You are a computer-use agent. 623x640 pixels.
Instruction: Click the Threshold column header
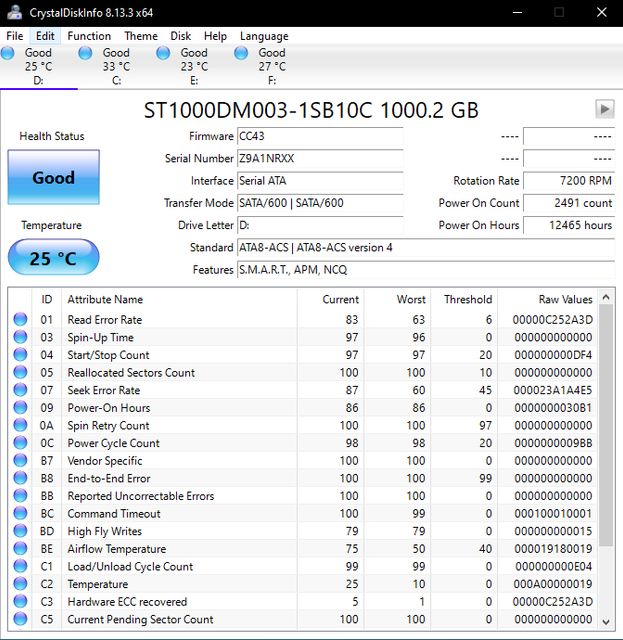tap(464, 299)
